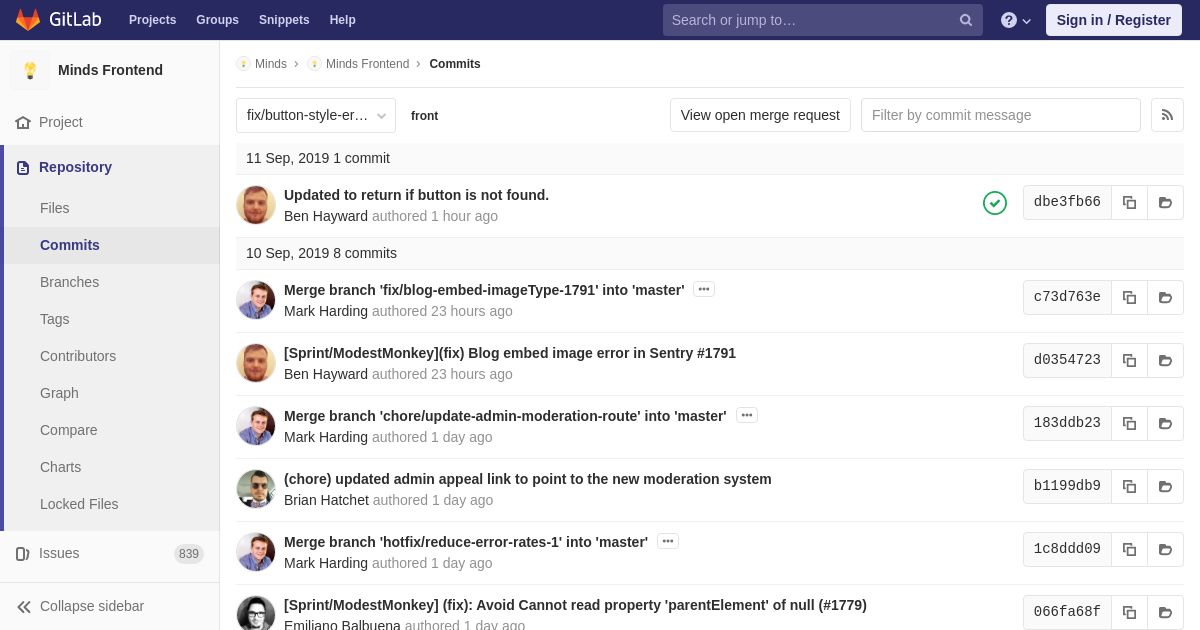This screenshot has height=630, width=1200.
Task: Open Charts in sidebar
Action: click(60, 467)
